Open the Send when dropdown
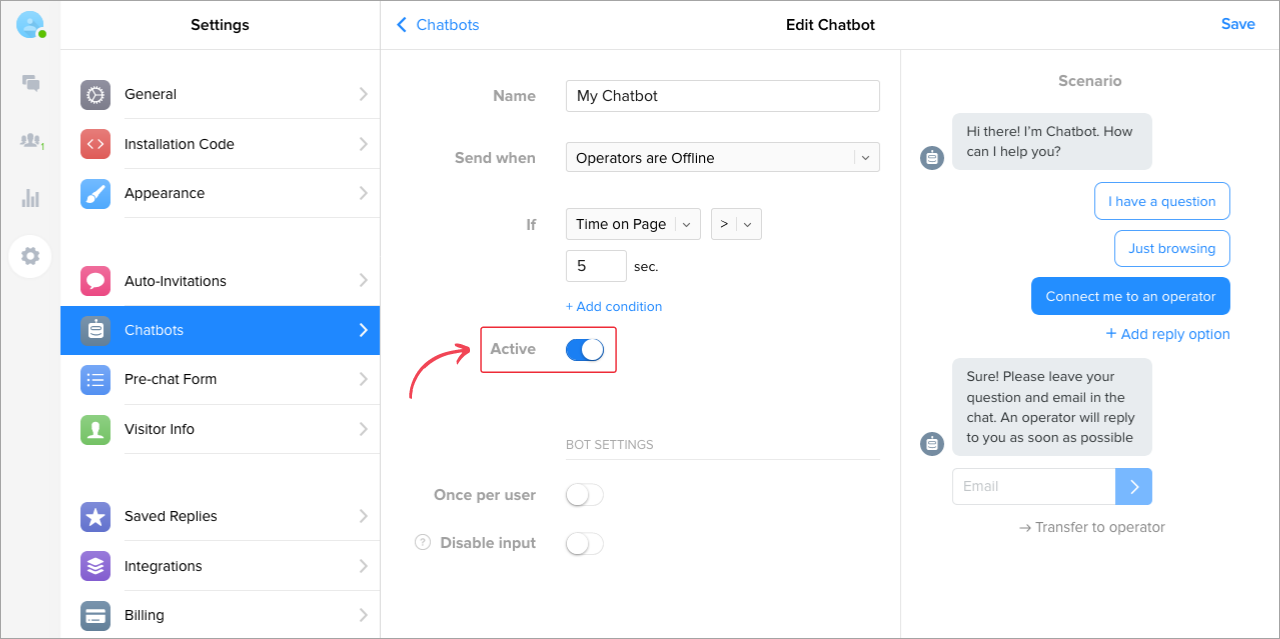 point(722,158)
